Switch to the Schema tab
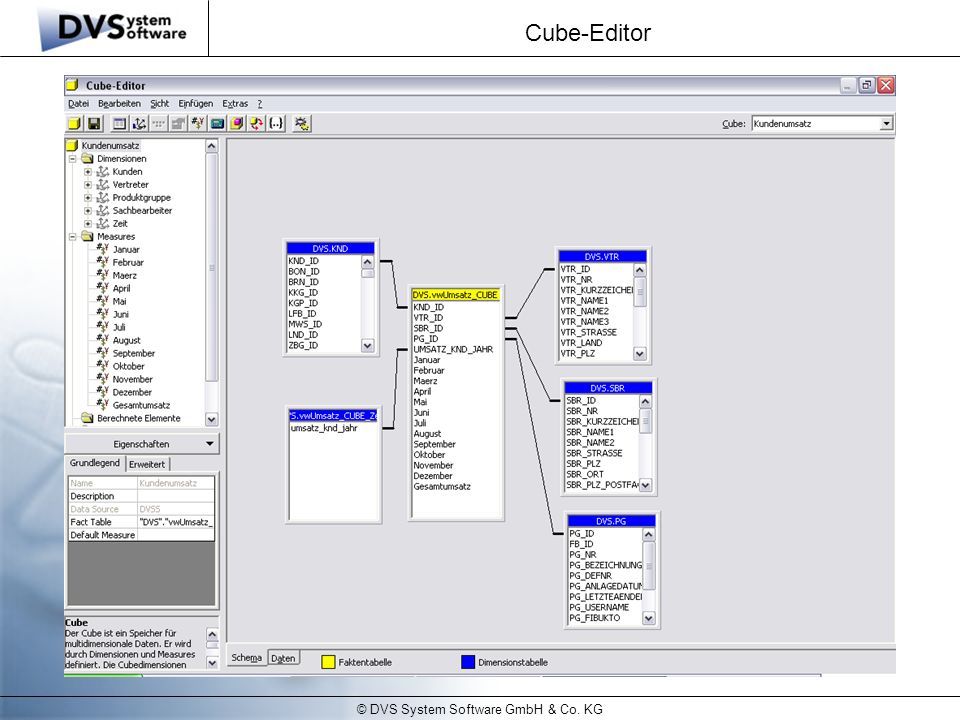This screenshot has height=720, width=960. pyautogui.click(x=247, y=658)
